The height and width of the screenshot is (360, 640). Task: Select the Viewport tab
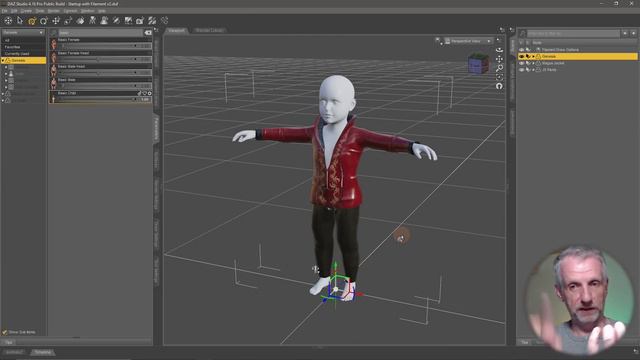coord(177,30)
